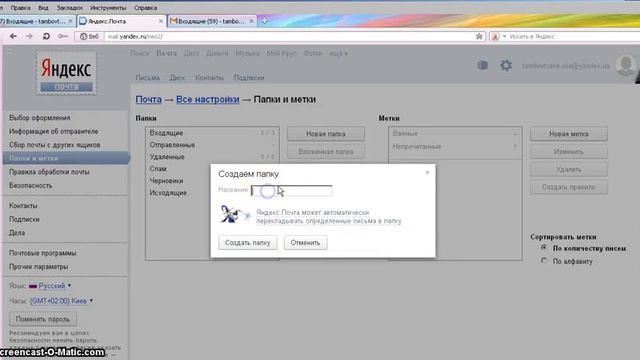Click the Удалить label button

coord(569,169)
